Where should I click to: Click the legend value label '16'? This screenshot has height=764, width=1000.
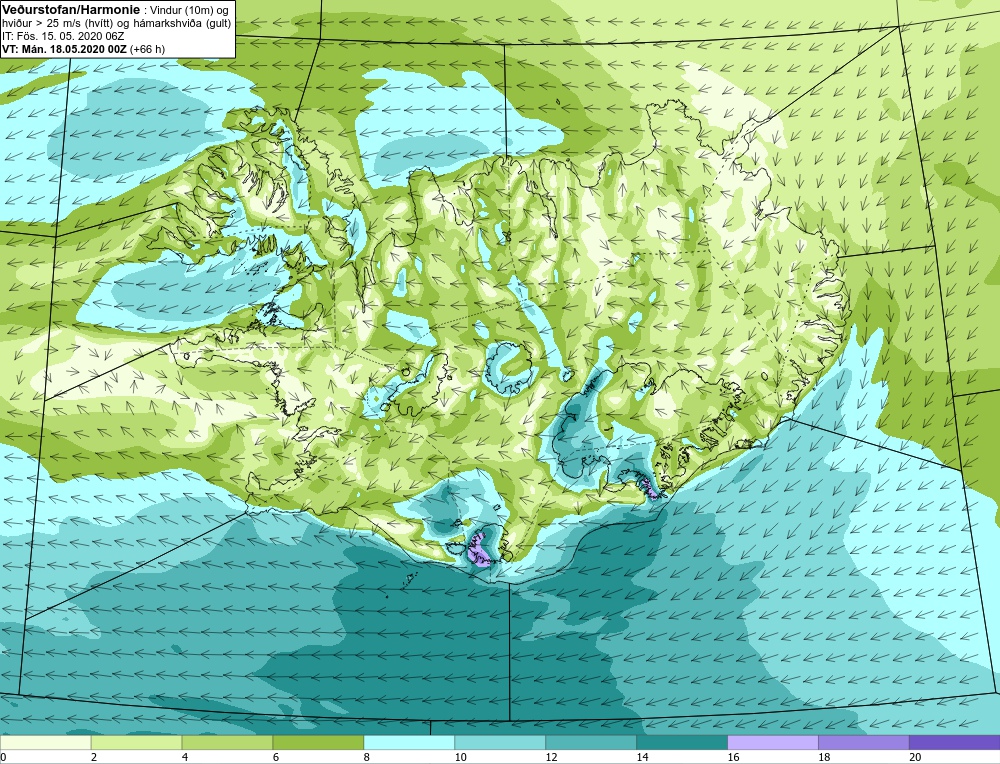coord(733,757)
